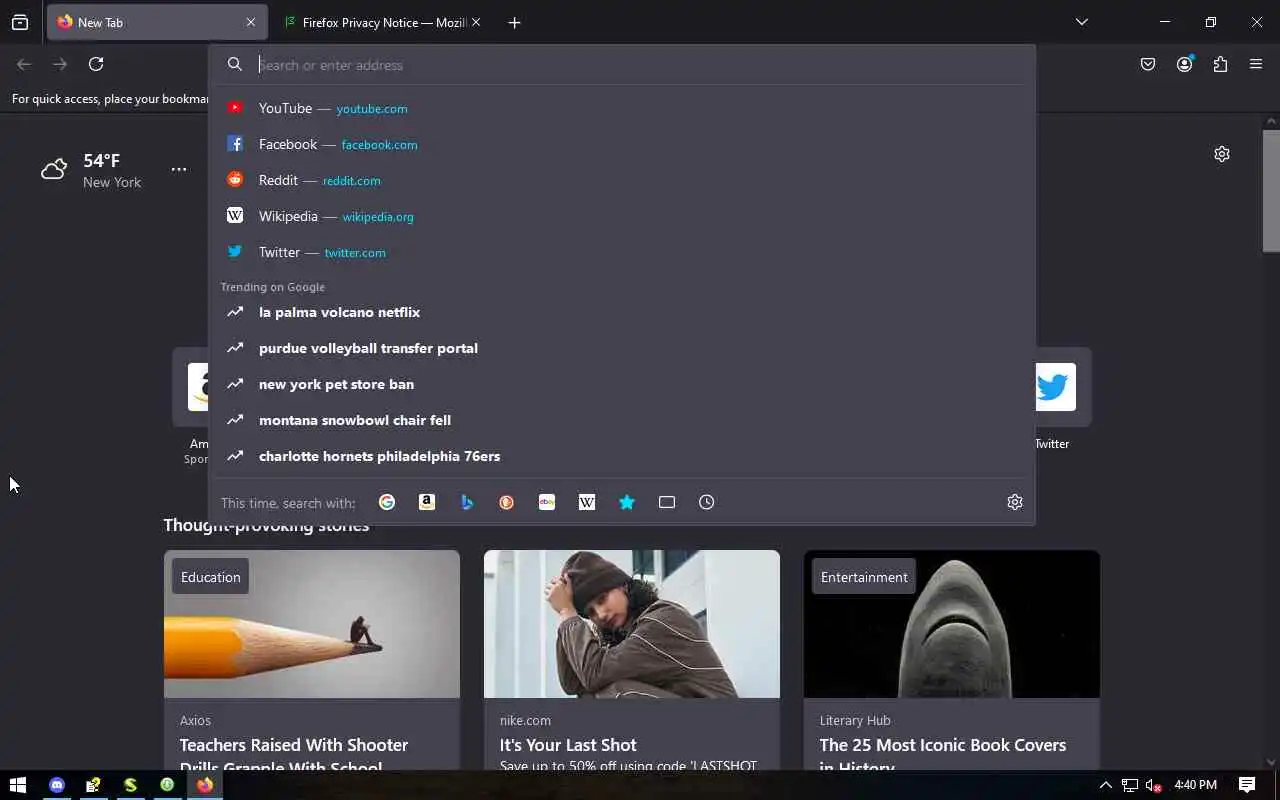Viewport: 1280px width, 800px height.
Task: Open the Extensions puzzle icon
Action: pyautogui.click(x=1220, y=64)
